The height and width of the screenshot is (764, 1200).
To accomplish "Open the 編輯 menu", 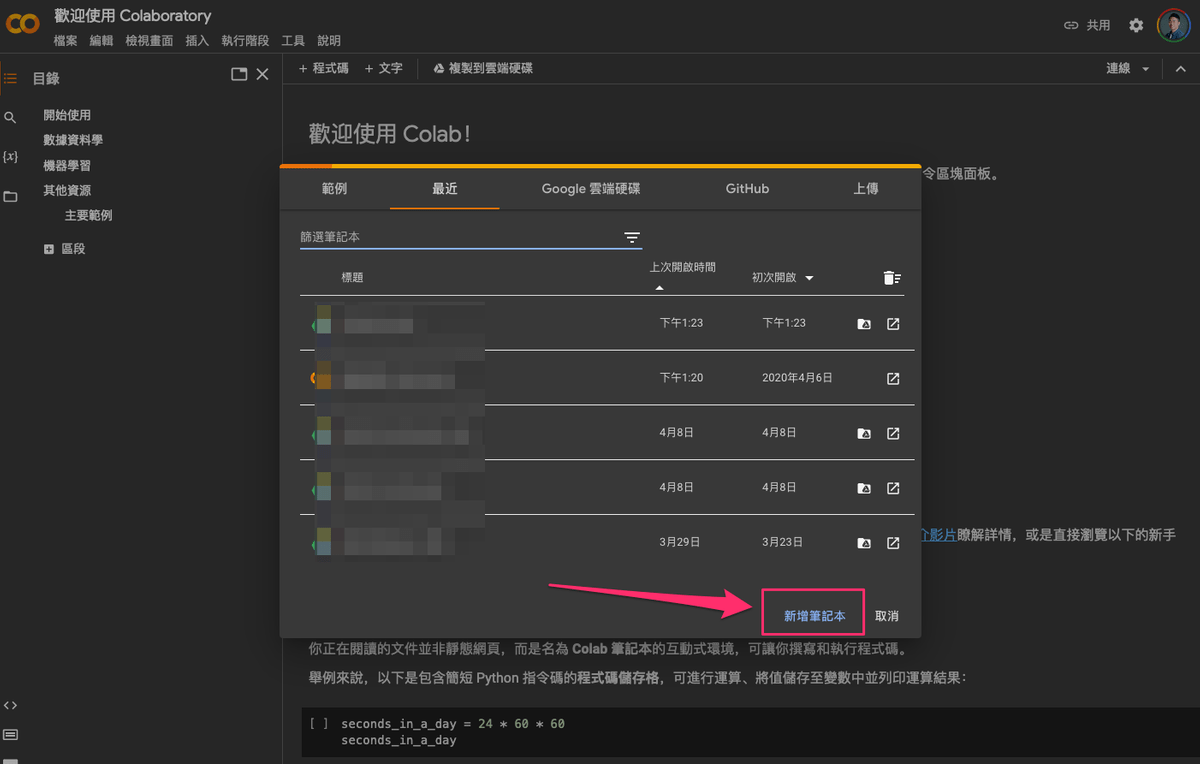I will click(101, 41).
